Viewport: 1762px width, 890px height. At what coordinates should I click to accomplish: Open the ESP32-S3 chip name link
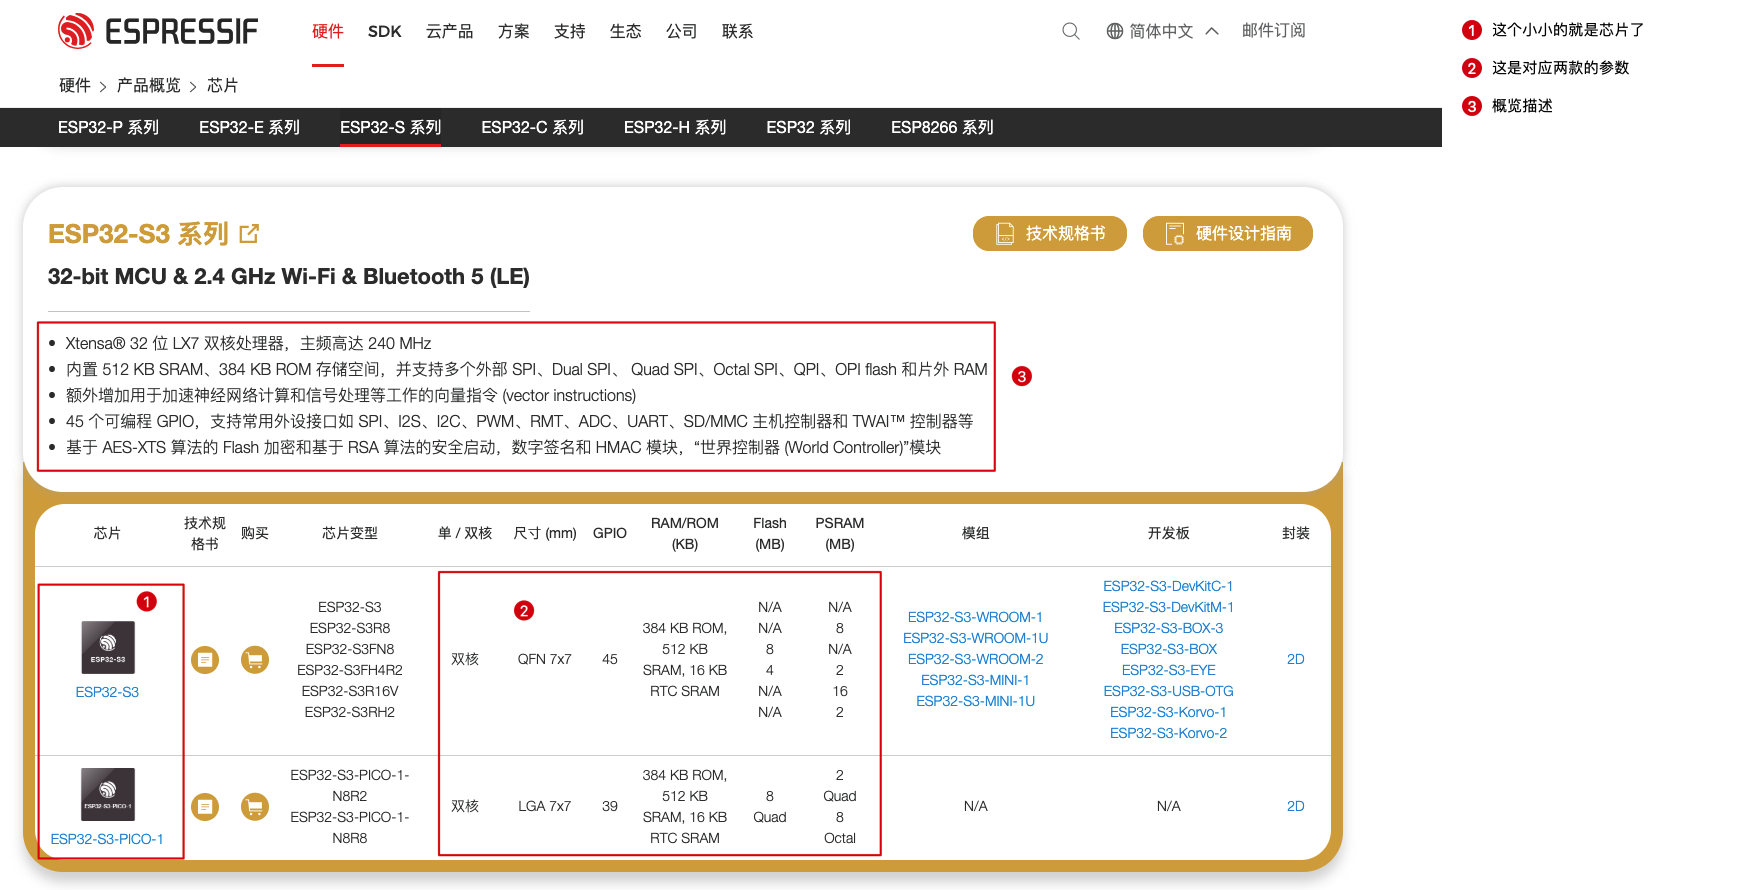[108, 692]
